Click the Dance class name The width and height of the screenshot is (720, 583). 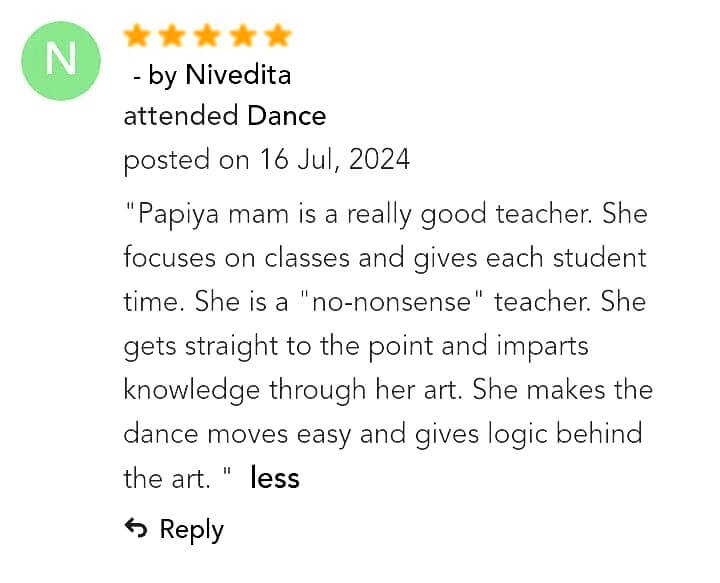click(x=286, y=116)
